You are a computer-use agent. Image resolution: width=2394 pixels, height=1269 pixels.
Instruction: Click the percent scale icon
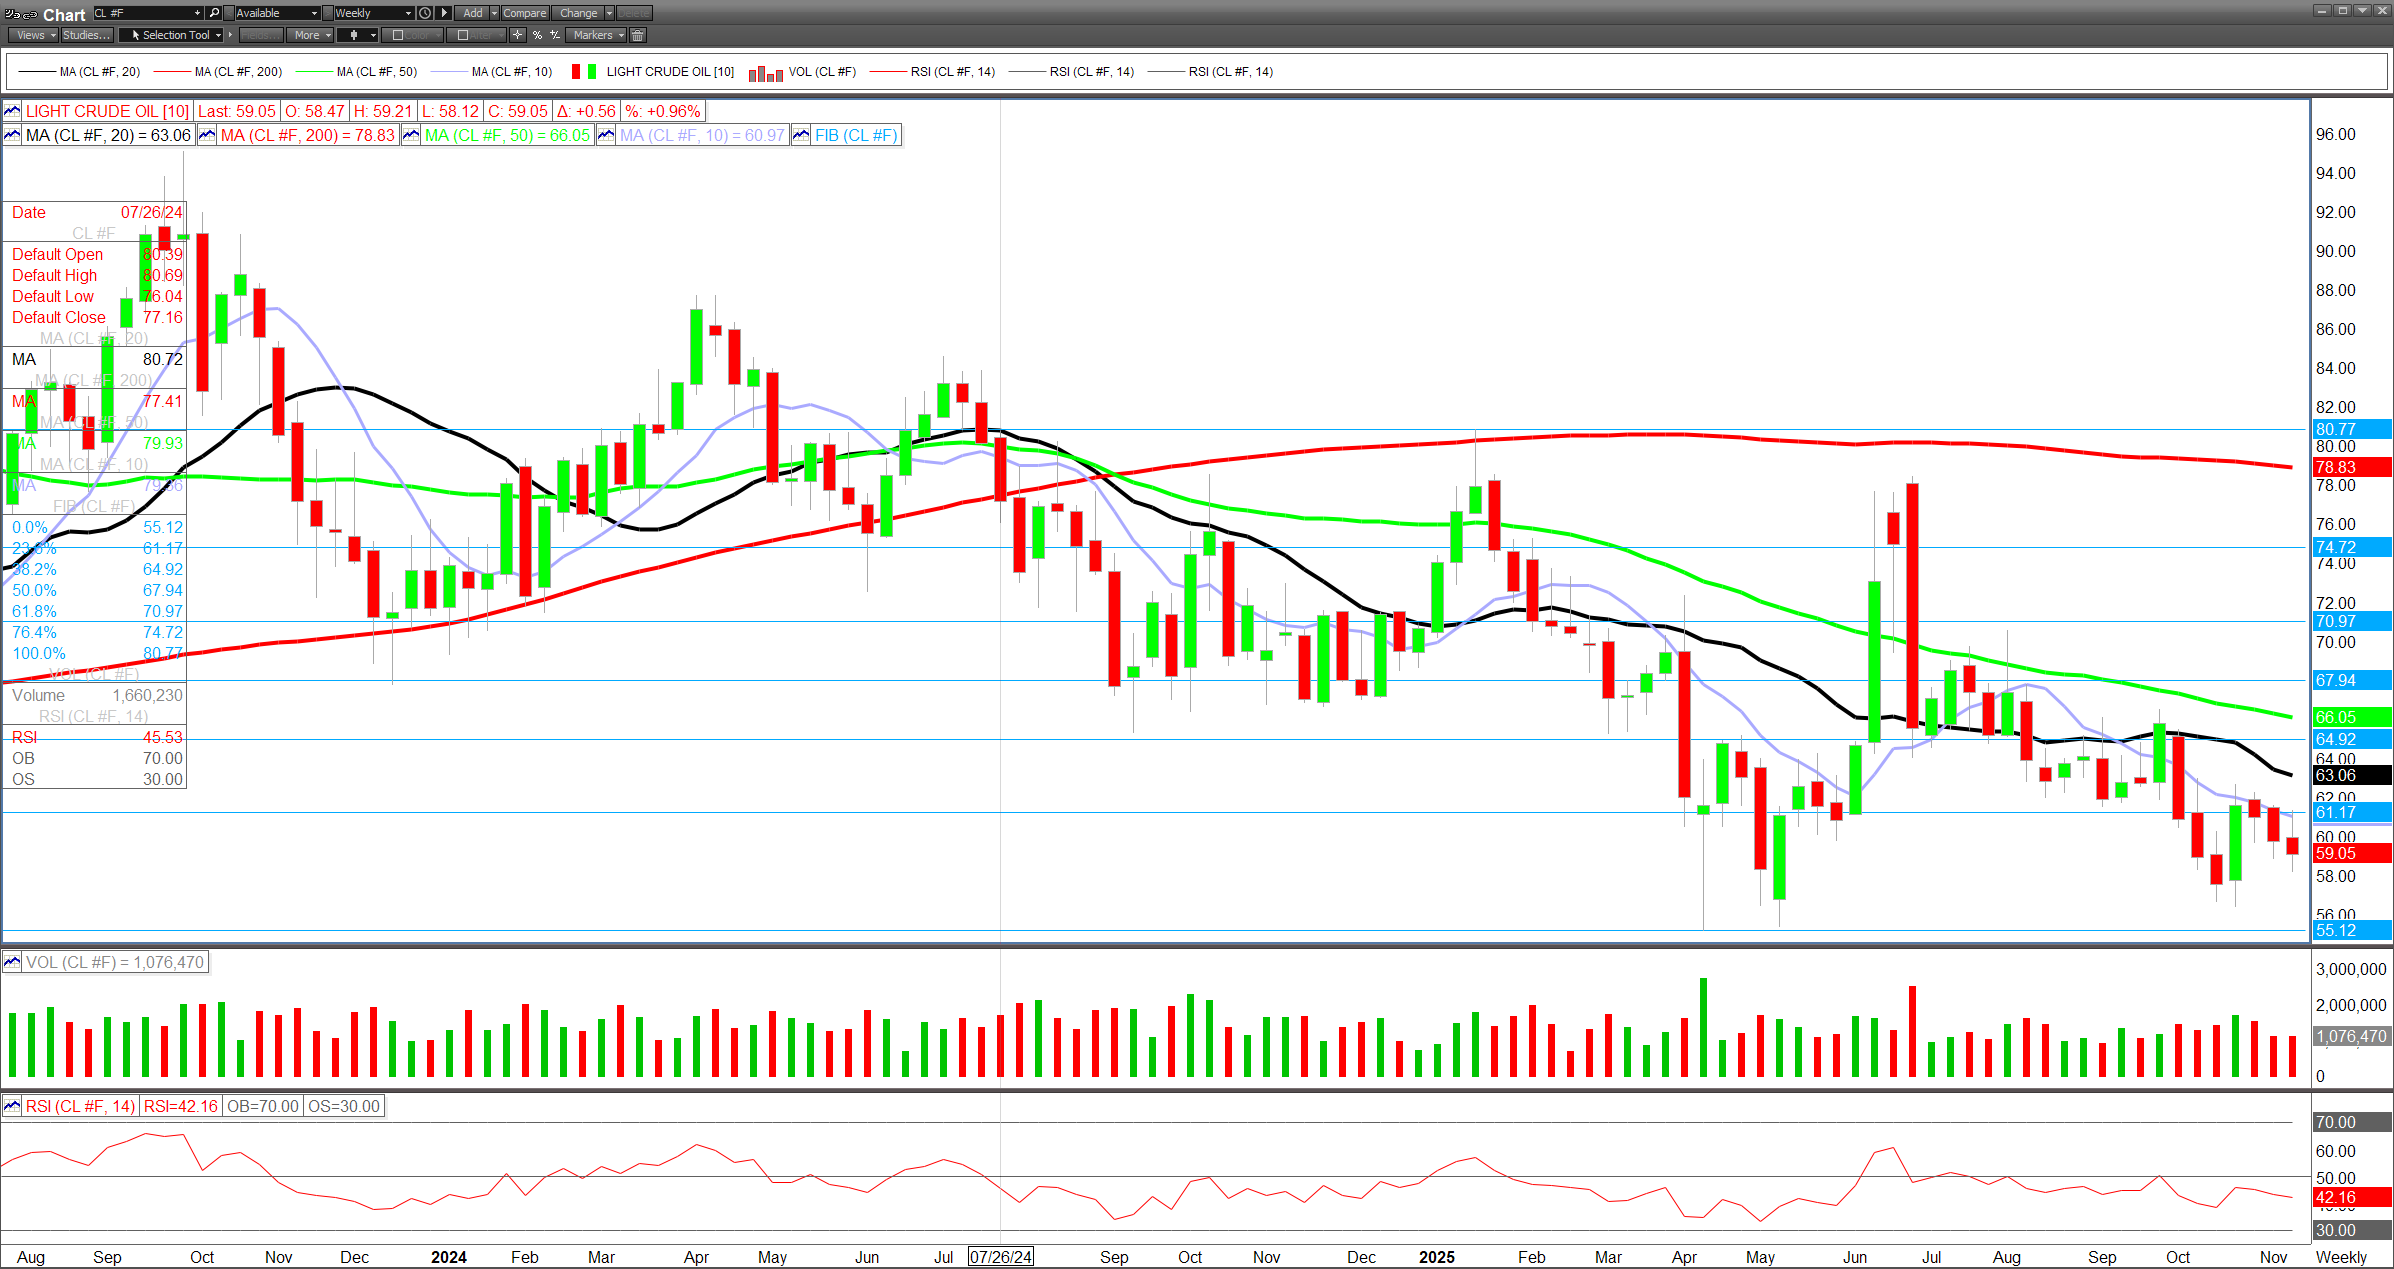[x=537, y=35]
